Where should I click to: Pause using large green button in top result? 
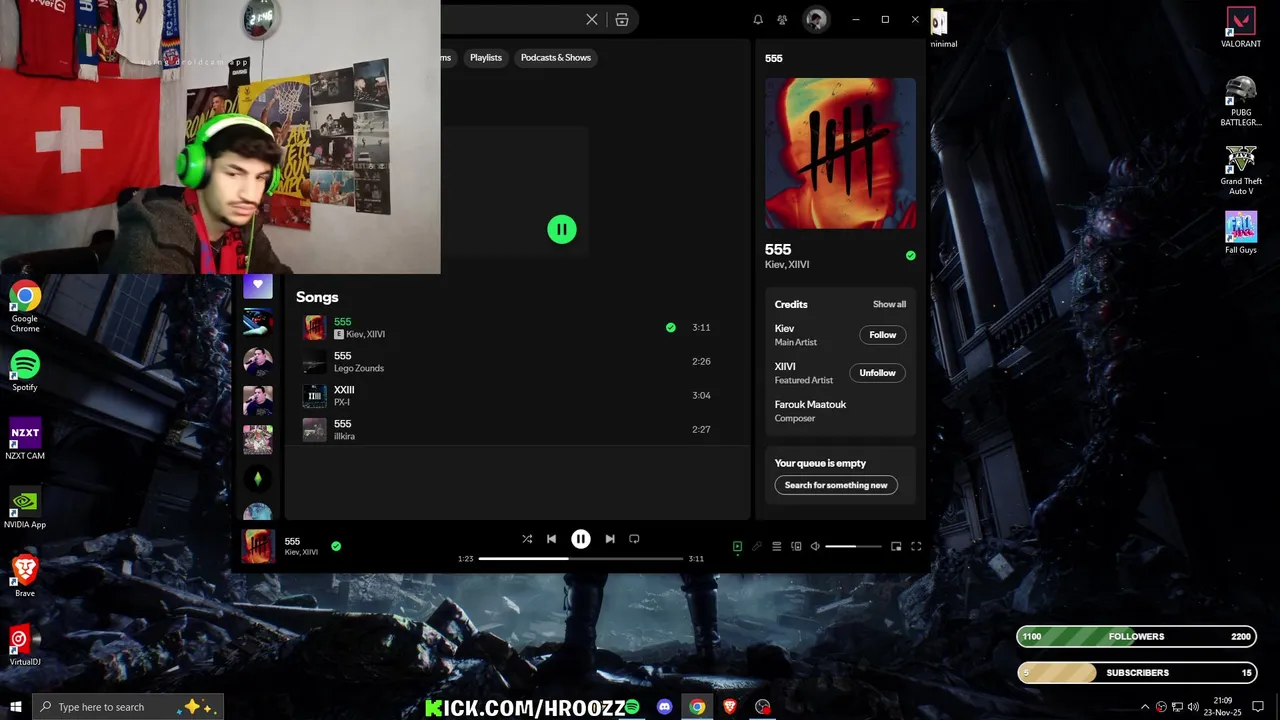coord(562,229)
